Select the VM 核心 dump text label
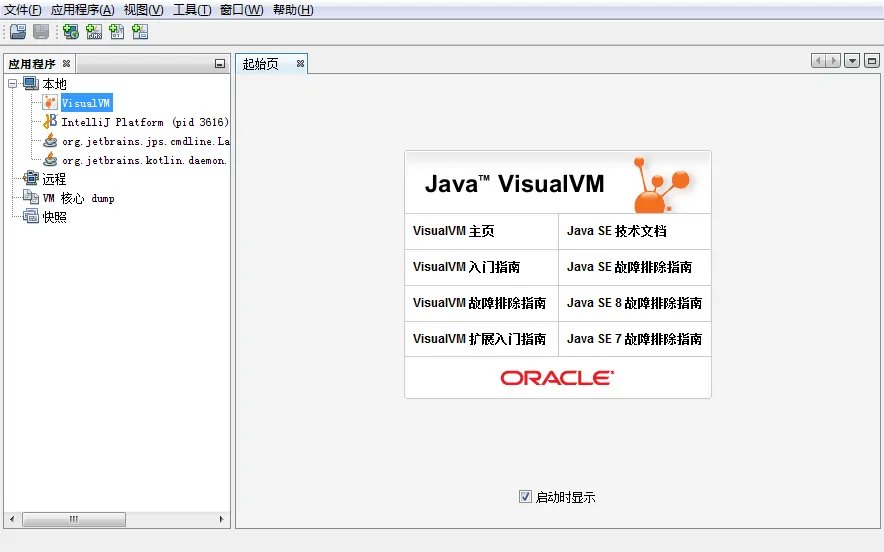The width and height of the screenshot is (884, 552). pyautogui.click(x=78, y=198)
